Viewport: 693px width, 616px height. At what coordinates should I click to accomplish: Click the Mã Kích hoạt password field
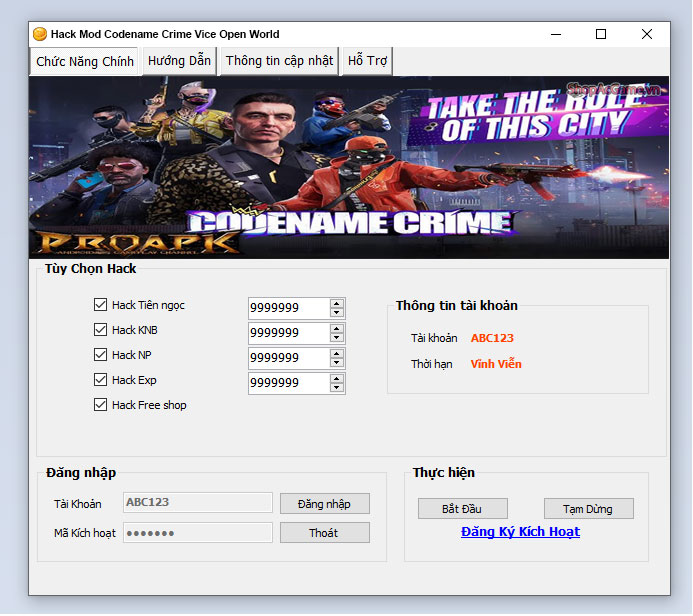198,533
